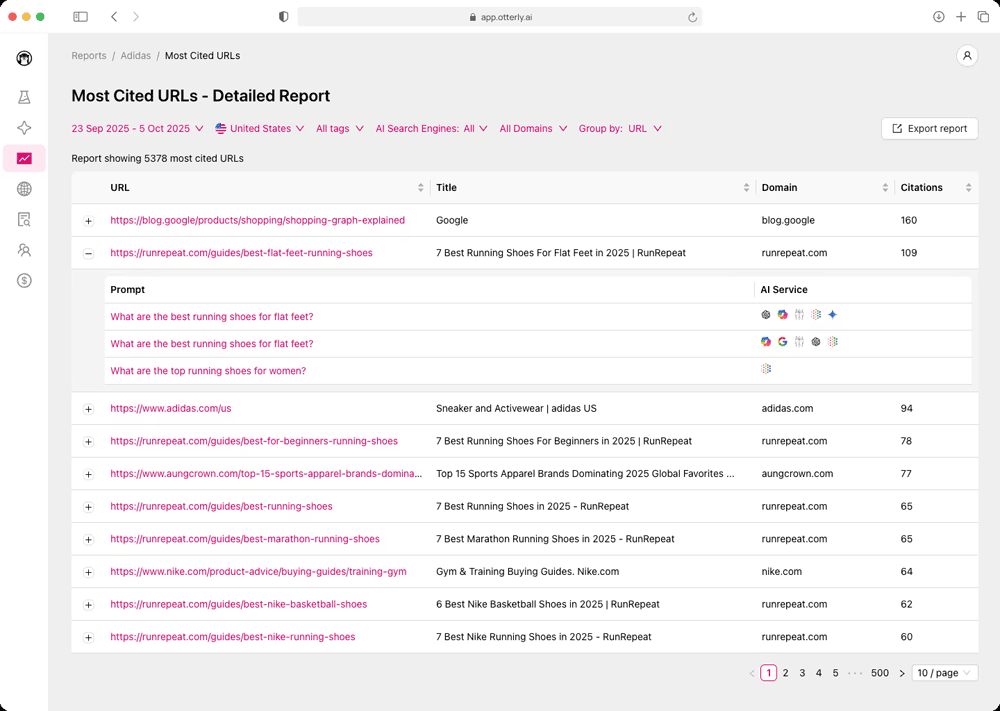Screen dimensions: 1000x711
Task: Click the Export report button
Action: pos(929,129)
